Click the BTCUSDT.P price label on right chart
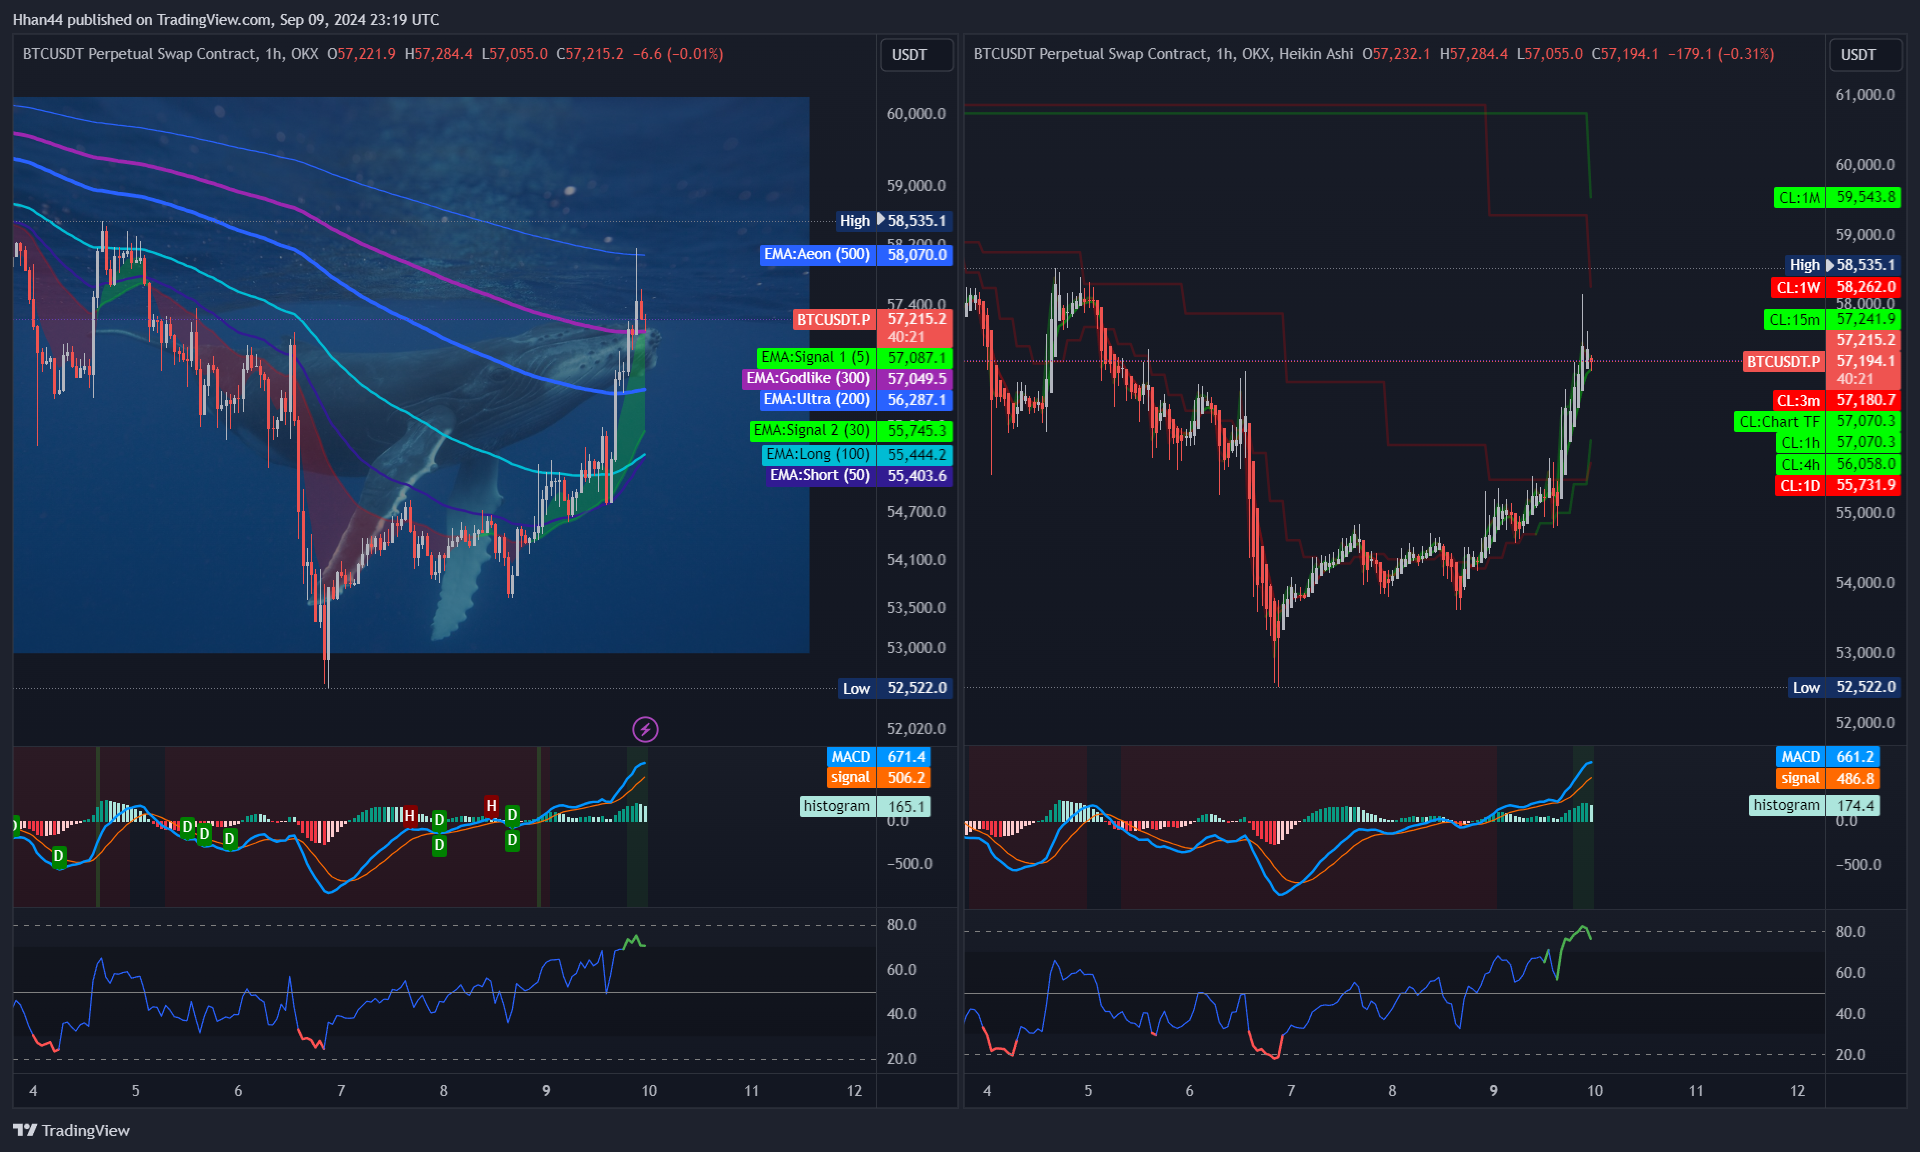The image size is (1920, 1152). click(1784, 361)
